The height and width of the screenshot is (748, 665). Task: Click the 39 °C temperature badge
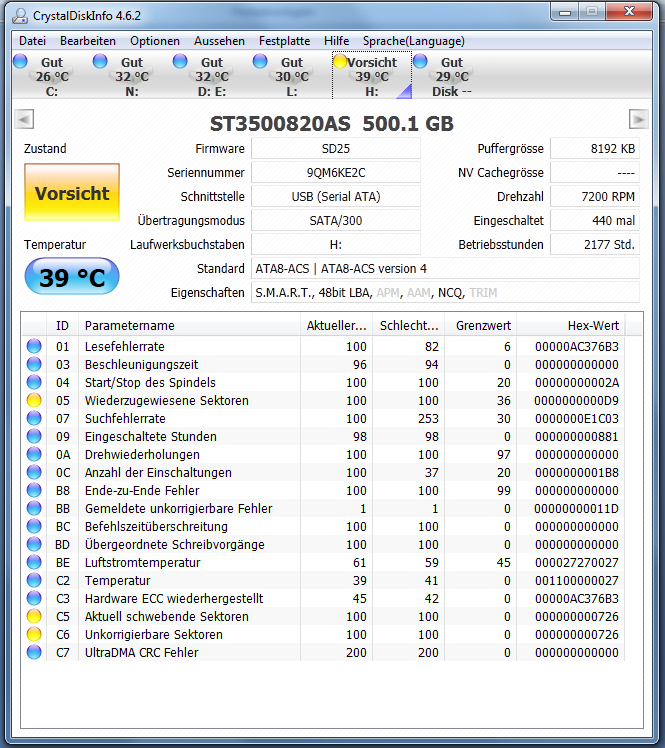[72, 277]
